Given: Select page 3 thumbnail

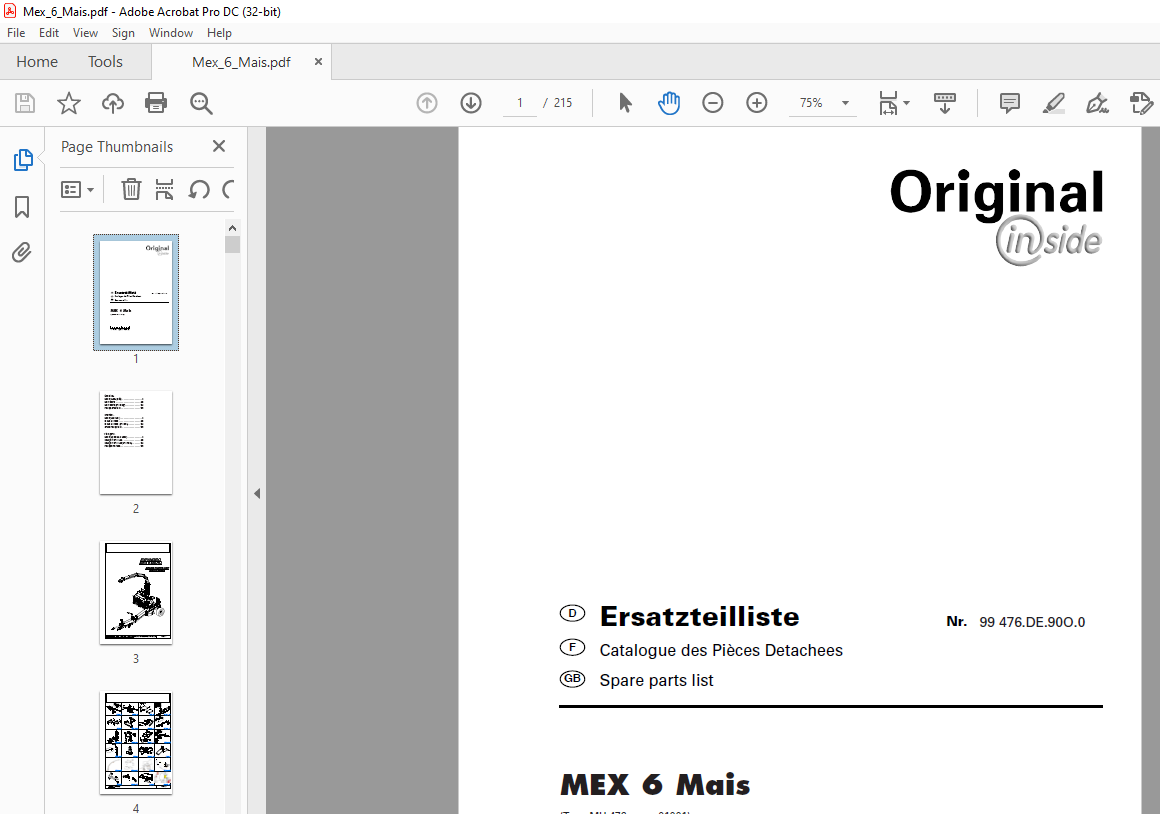Looking at the screenshot, I should coord(138,593).
